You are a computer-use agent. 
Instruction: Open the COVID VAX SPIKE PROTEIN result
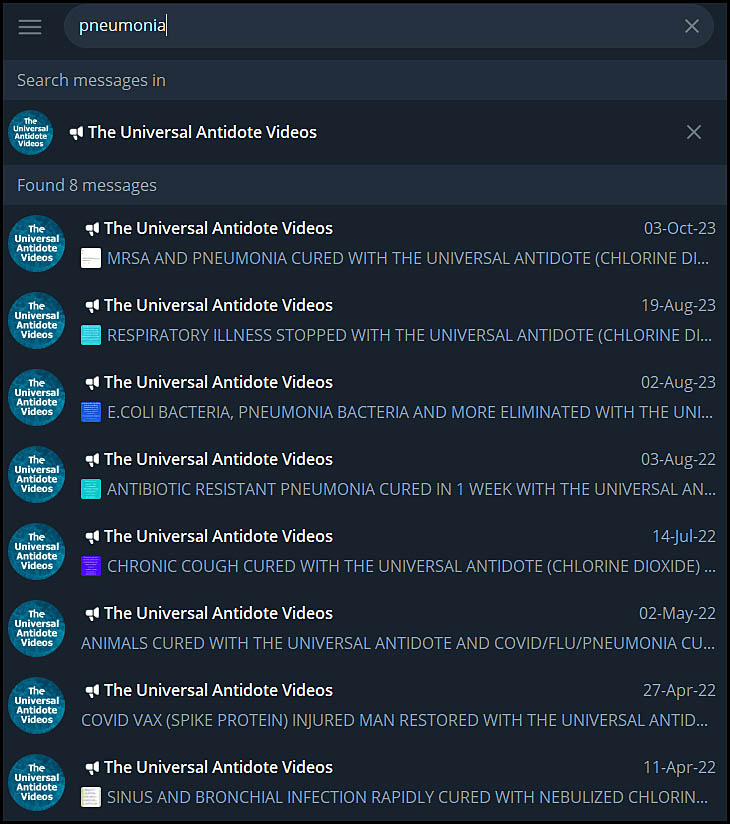point(365,705)
